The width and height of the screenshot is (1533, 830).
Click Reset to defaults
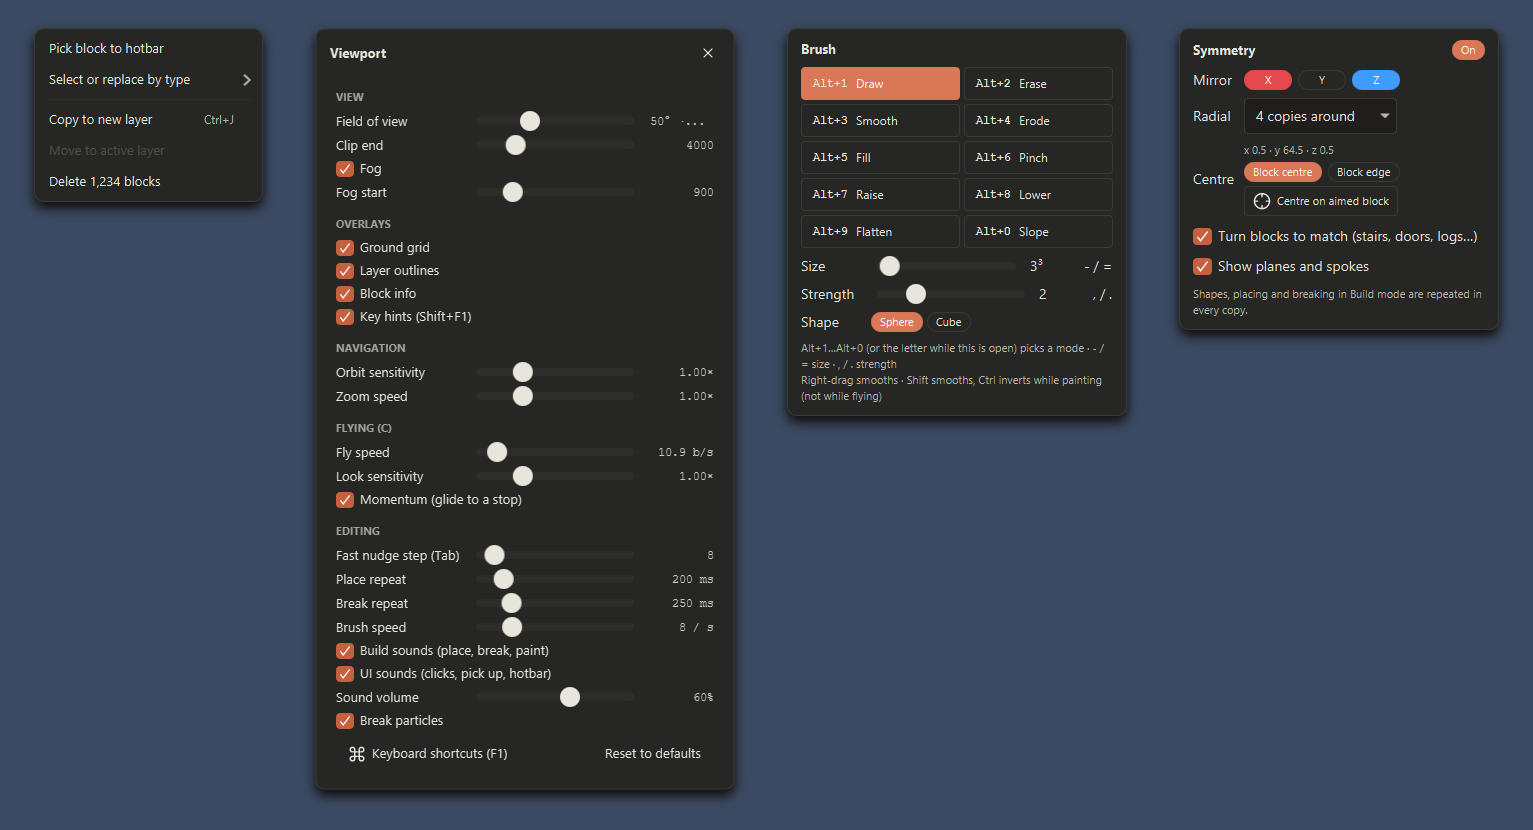pyautogui.click(x=653, y=754)
